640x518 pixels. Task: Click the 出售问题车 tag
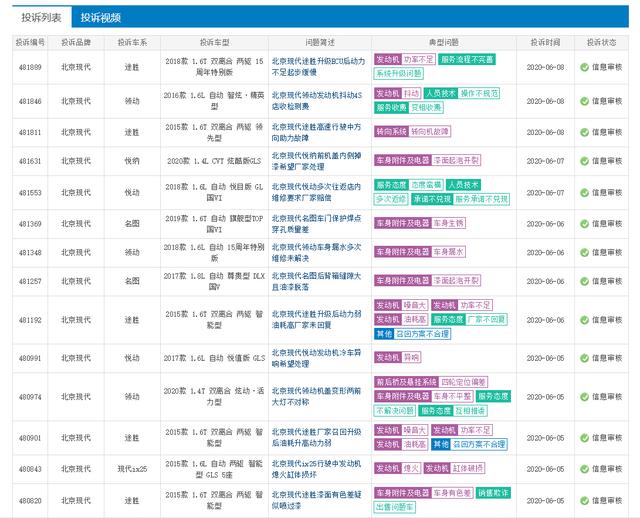(394, 507)
